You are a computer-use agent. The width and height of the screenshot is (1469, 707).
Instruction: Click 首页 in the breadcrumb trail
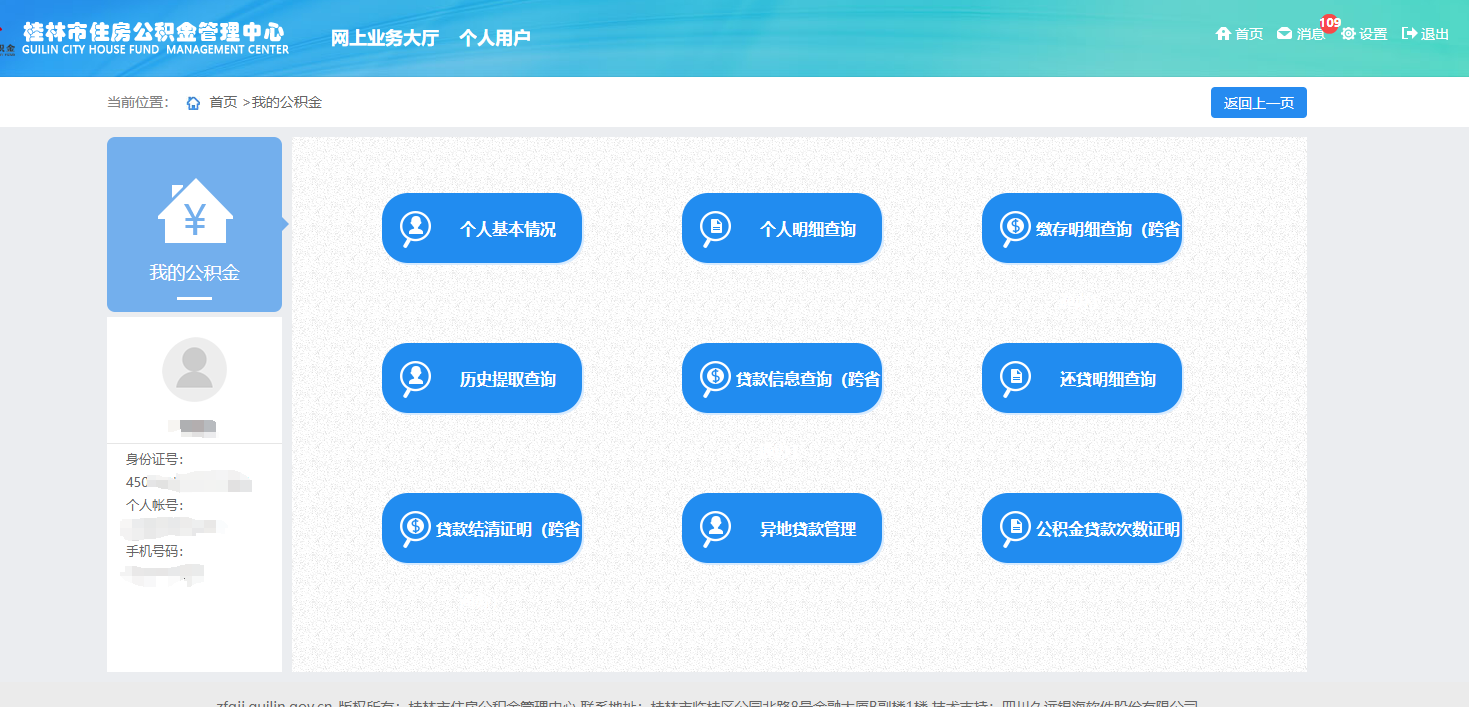coord(222,103)
